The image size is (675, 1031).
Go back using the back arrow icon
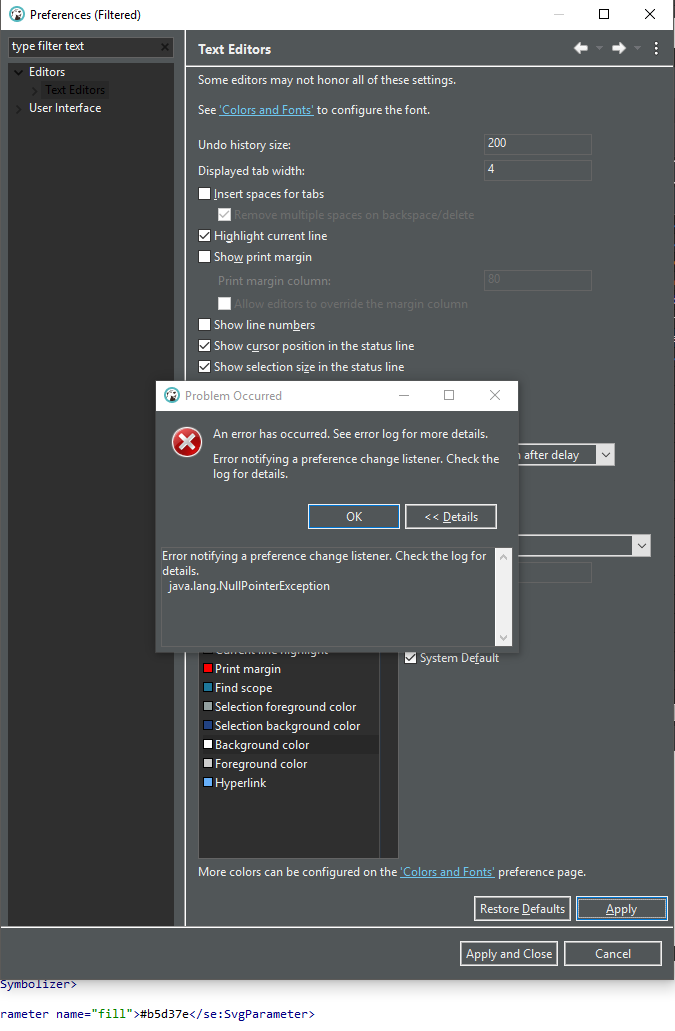(x=580, y=48)
